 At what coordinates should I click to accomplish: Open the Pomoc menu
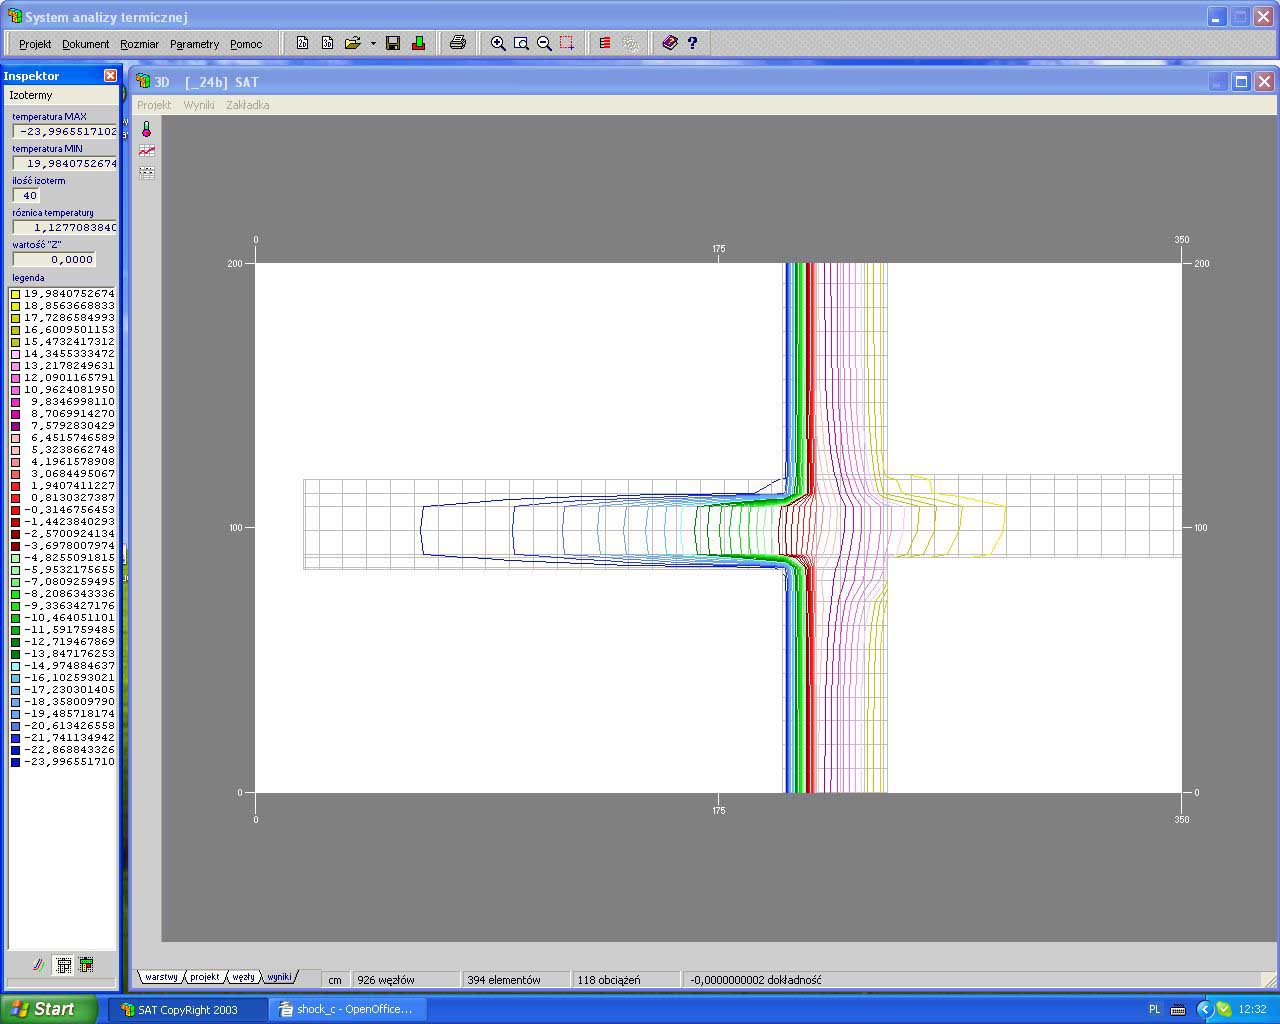click(246, 44)
